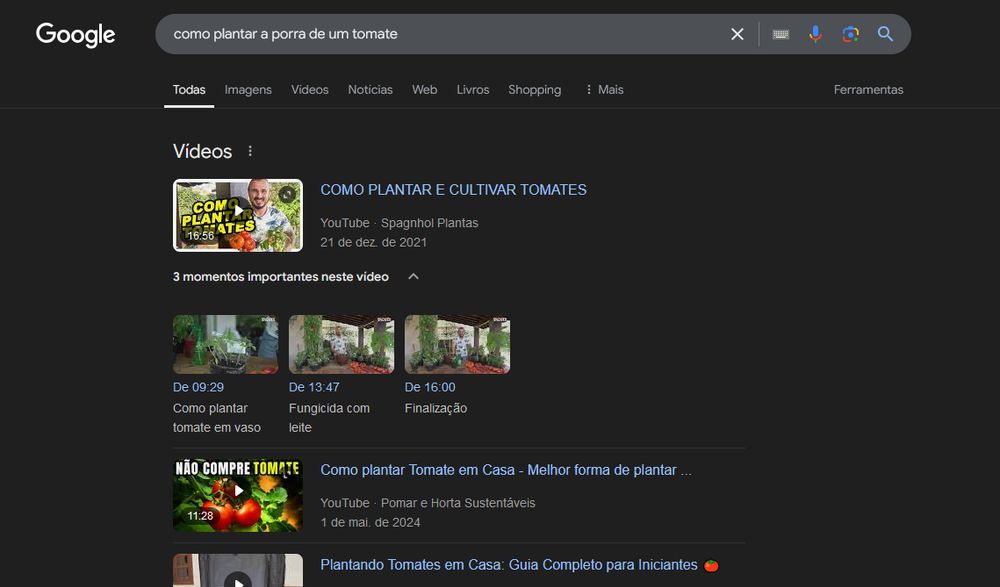Clear the search box with the X icon

pyautogui.click(x=737, y=34)
